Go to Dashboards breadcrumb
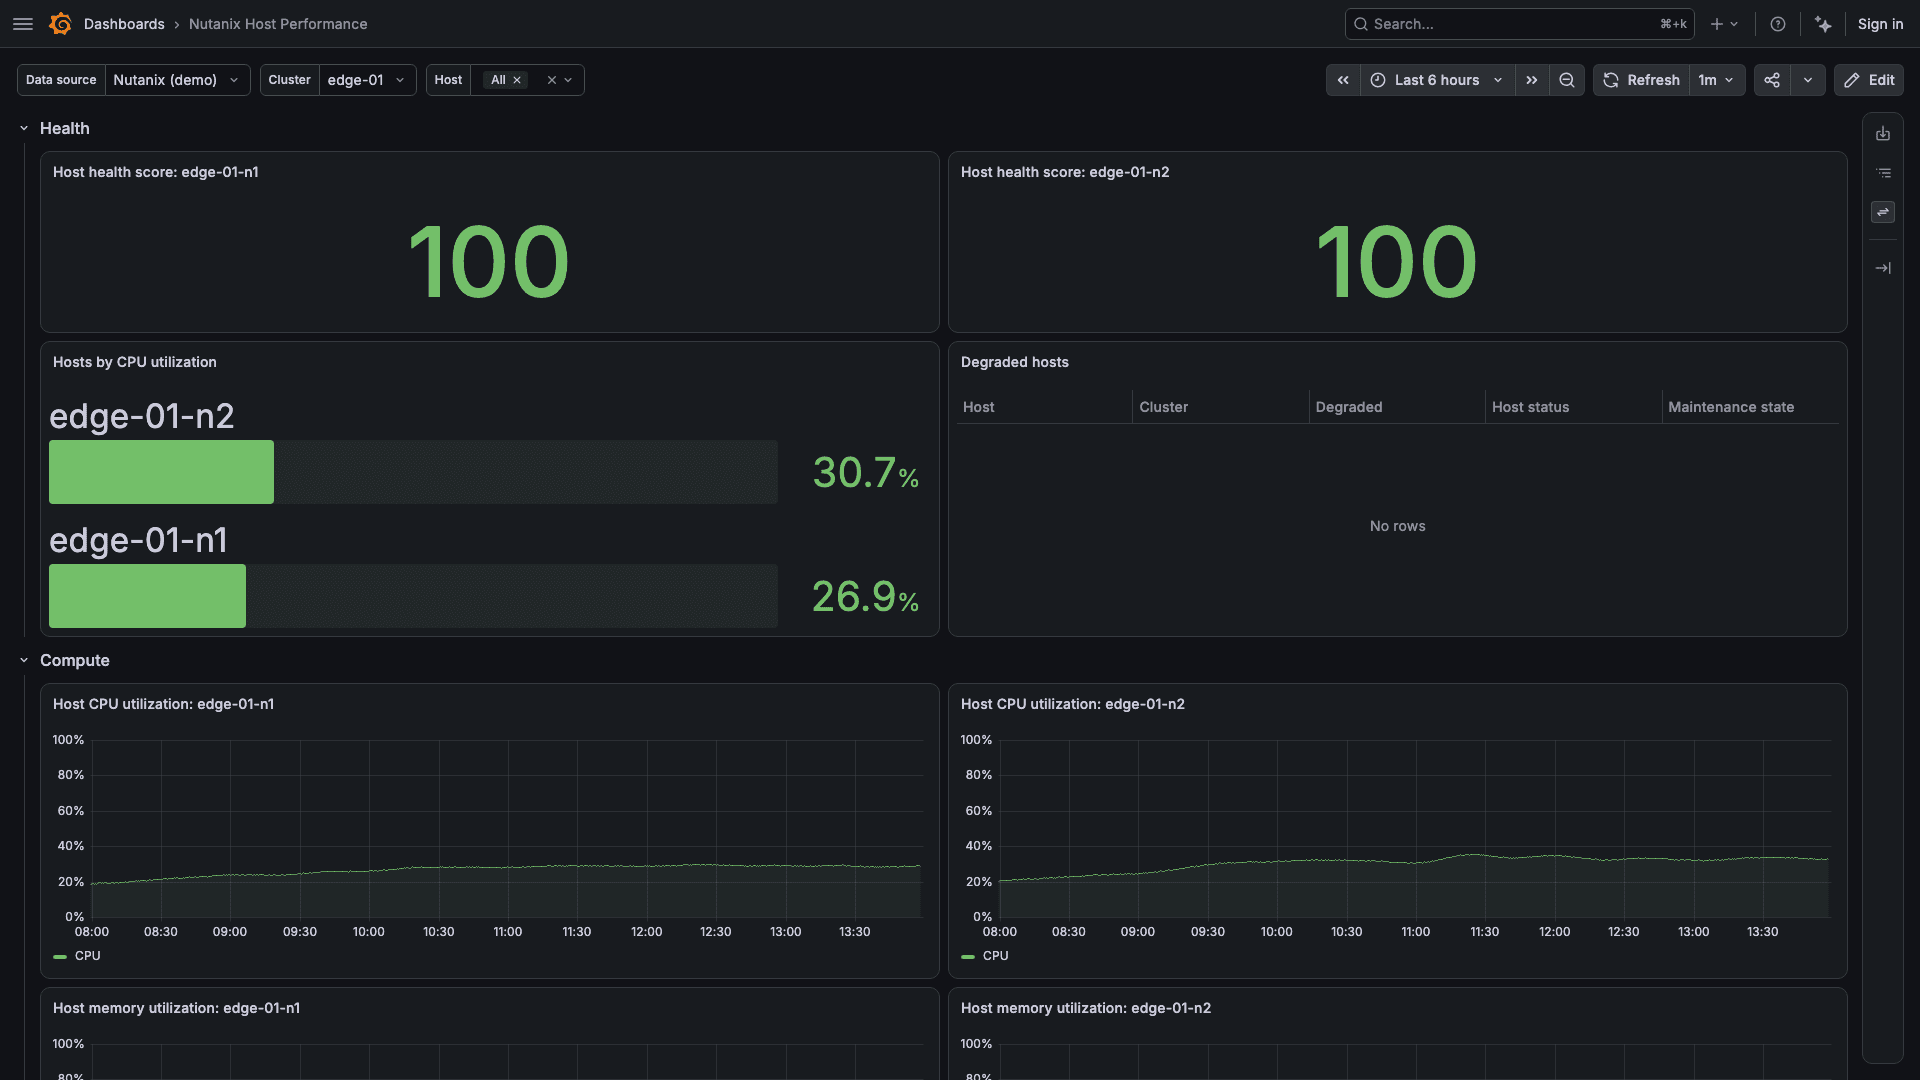Viewport: 1920px width, 1080px height. click(124, 24)
